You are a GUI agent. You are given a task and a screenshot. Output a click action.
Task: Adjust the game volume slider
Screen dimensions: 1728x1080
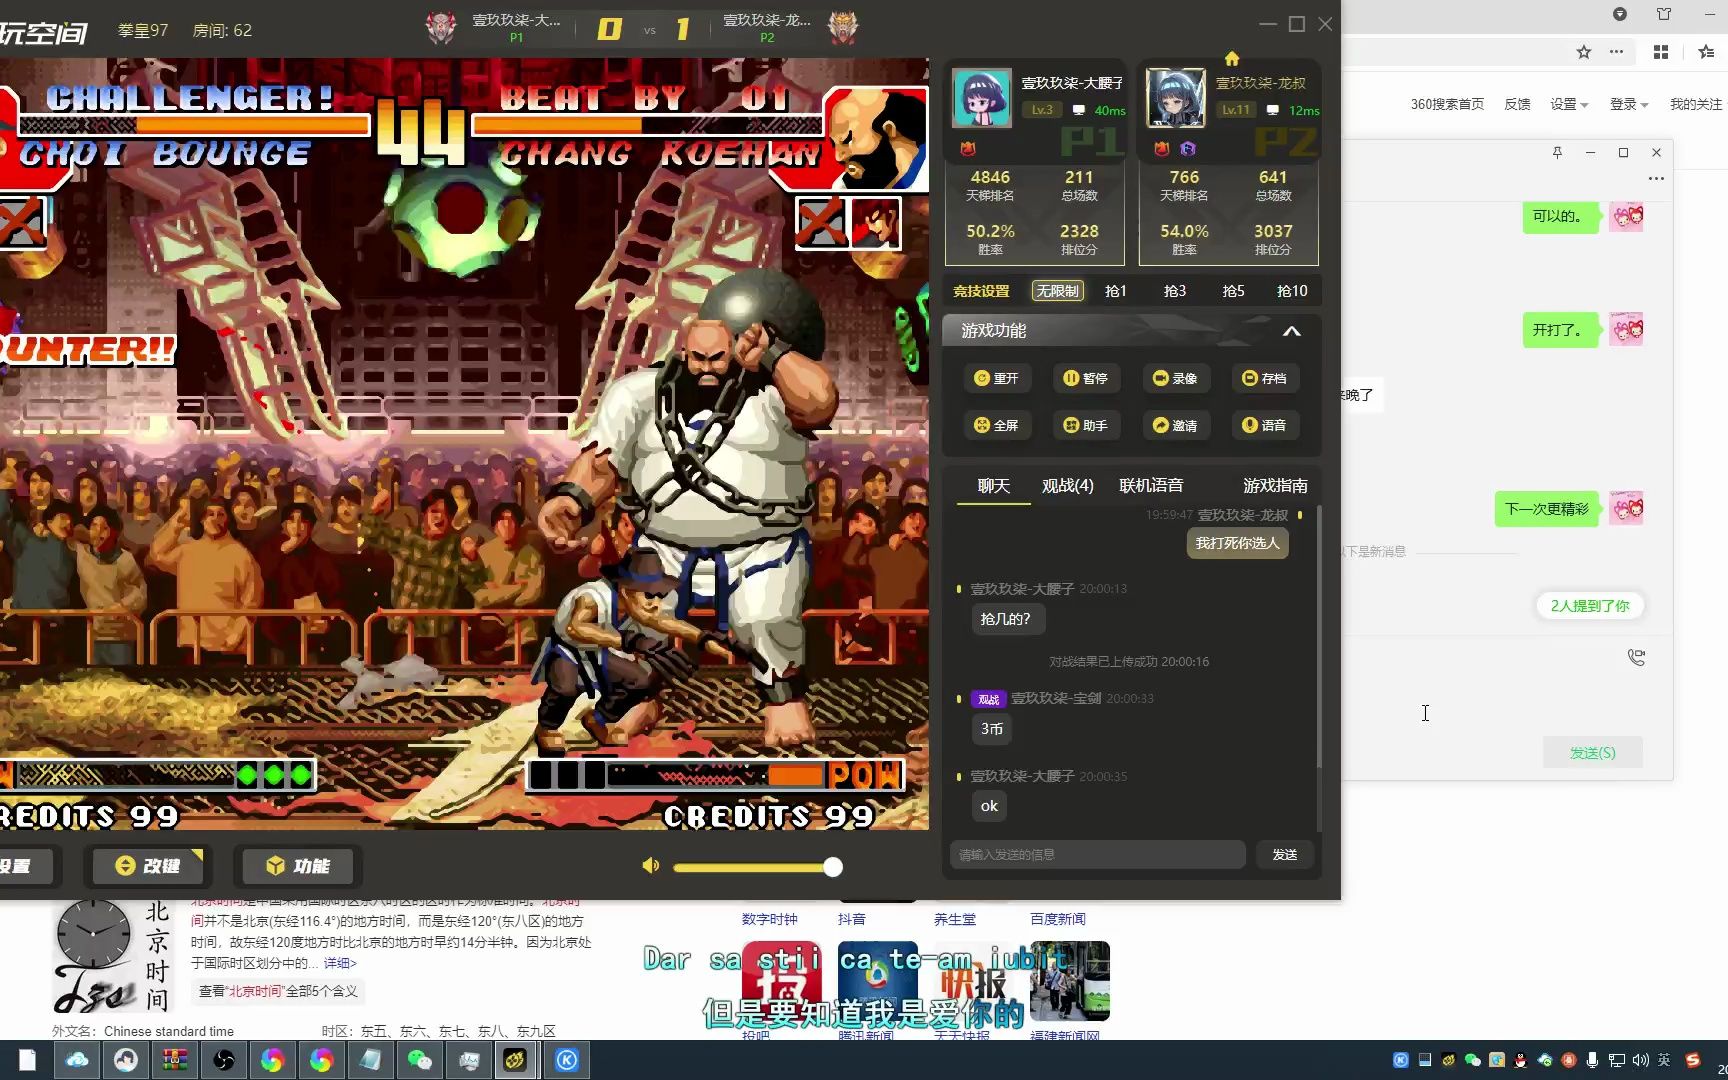pyautogui.click(x=757, y=867)
